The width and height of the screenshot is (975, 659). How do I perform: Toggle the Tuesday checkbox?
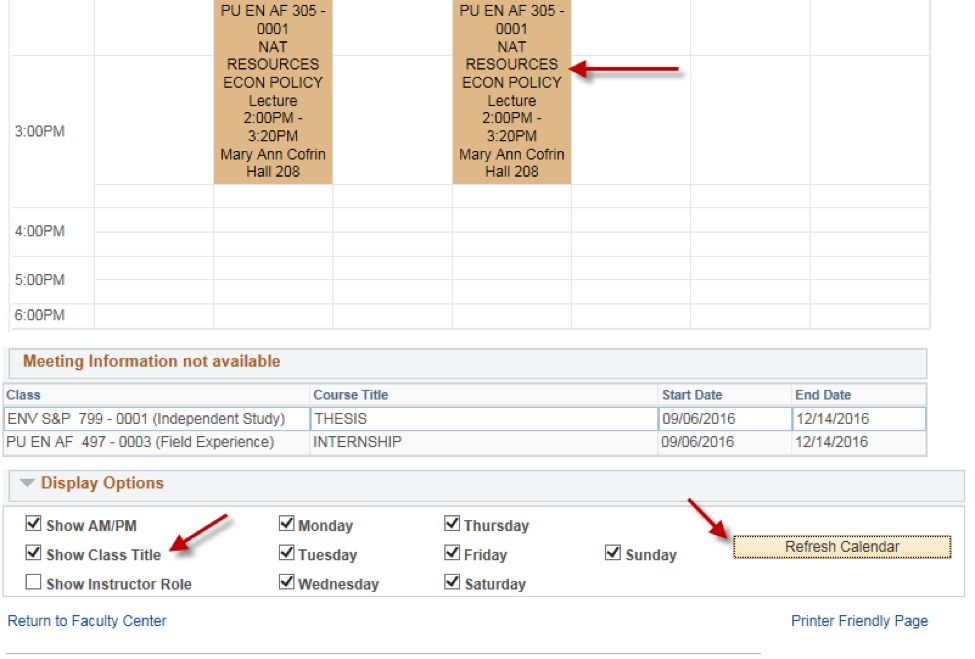[287, 553]
